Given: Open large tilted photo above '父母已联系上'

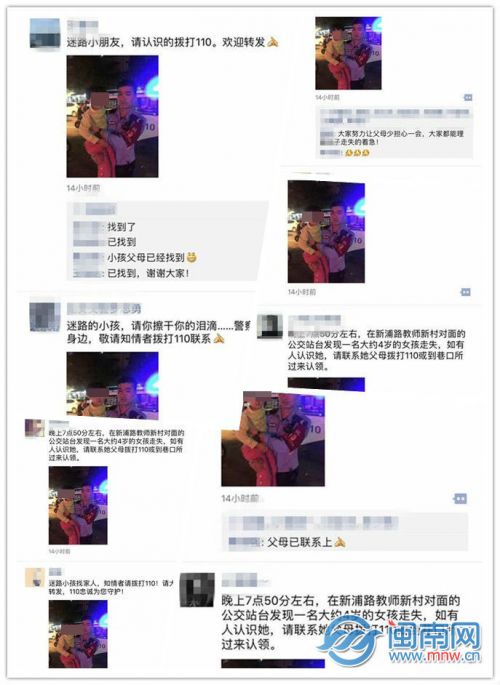Looking at the screenshot, I should 273,439.
